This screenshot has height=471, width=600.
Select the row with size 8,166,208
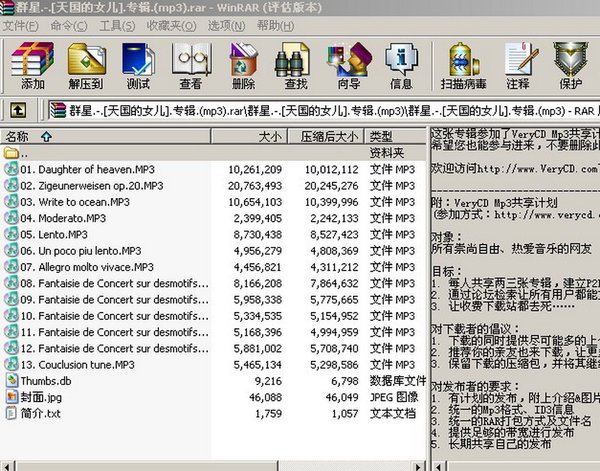pyautogui.click(x=213, y=283)
